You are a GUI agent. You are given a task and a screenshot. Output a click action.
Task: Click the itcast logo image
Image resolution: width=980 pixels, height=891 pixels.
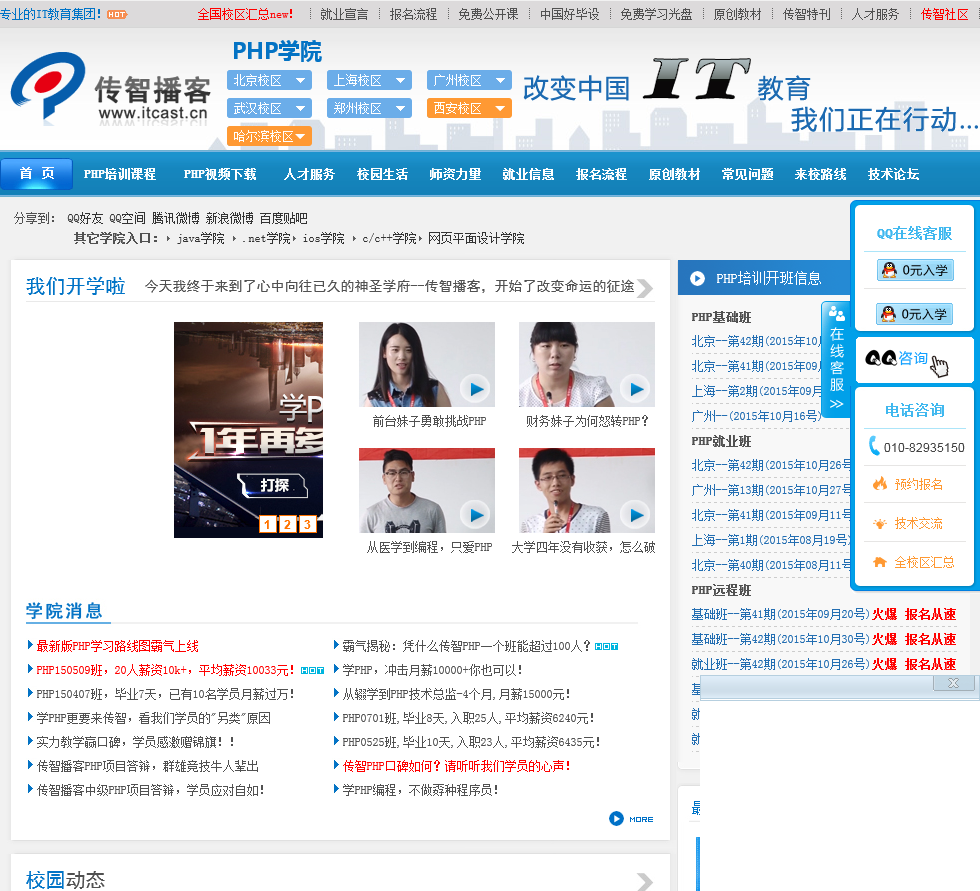click(110, 88)
